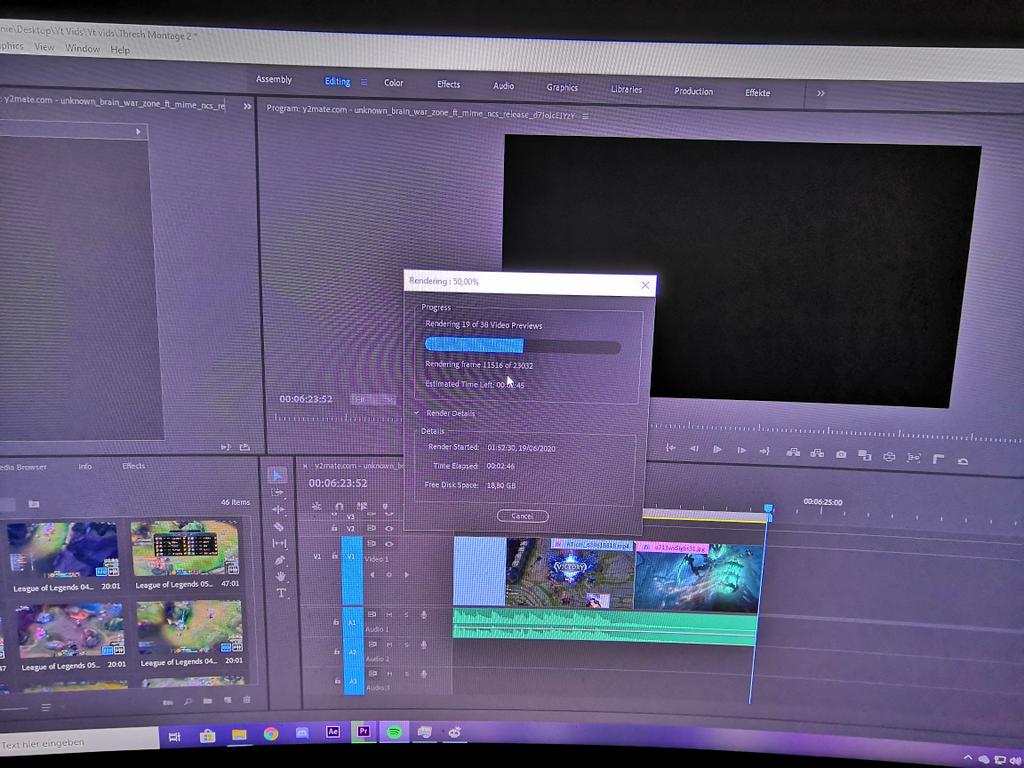Toggle lock on track V2
Viewport: 1024px width, 768px height.
pyautogui.click(x=334, y=528)
